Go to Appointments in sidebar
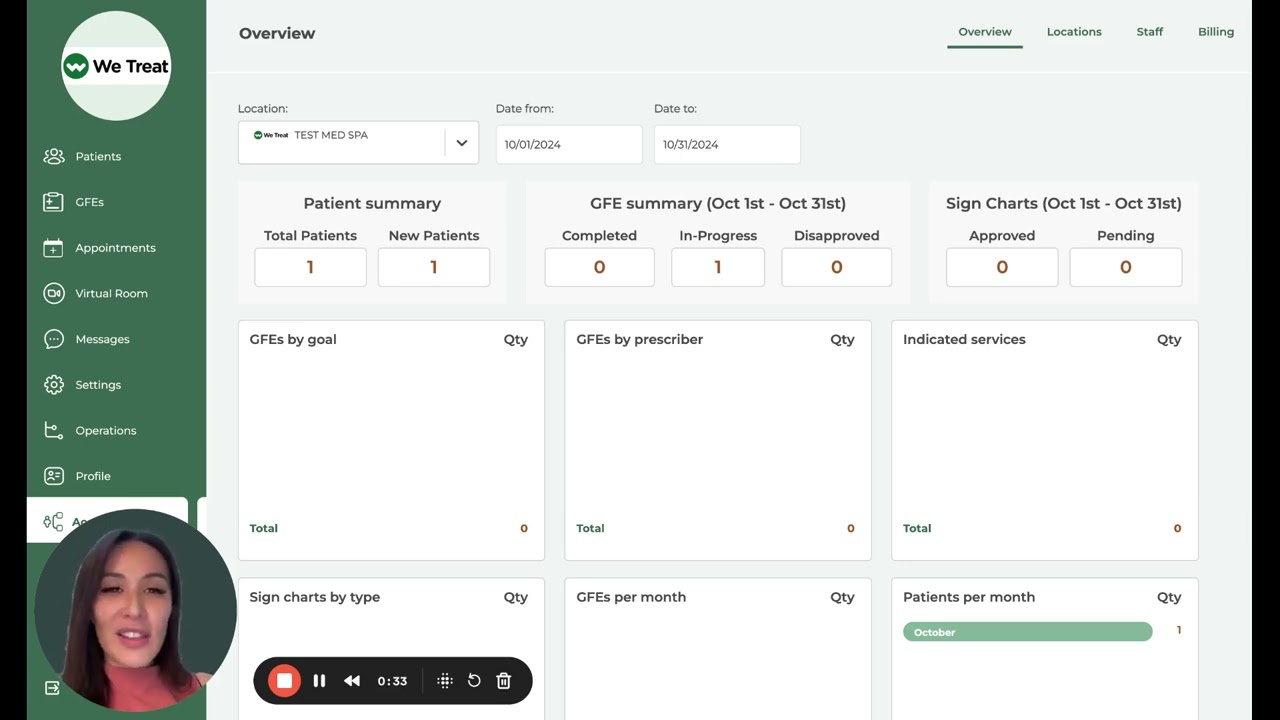The height and width of the screenshot is (720, 1280). pos(115,248)
